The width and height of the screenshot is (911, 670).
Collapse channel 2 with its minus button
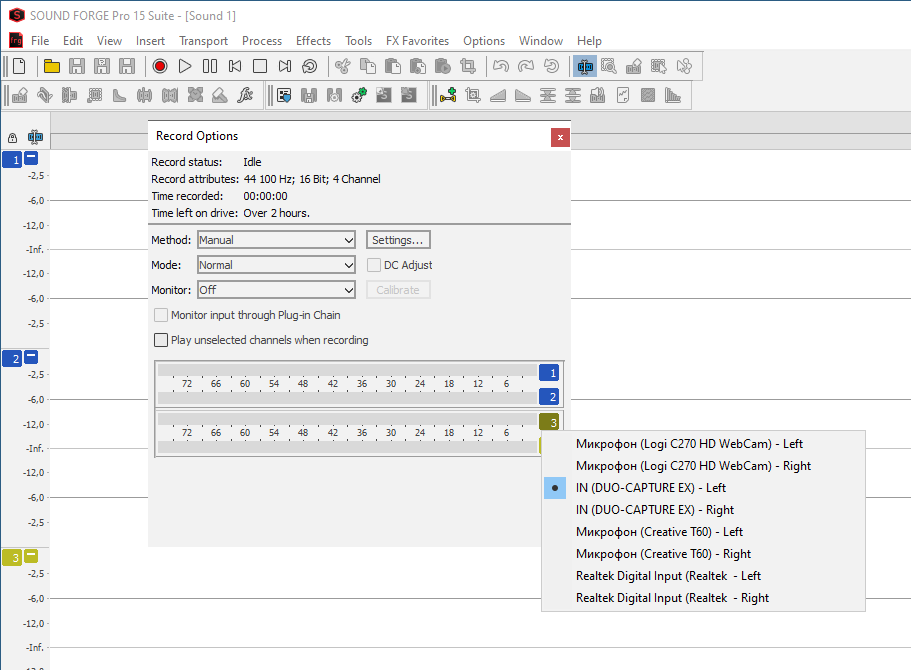tap(31, 356)
